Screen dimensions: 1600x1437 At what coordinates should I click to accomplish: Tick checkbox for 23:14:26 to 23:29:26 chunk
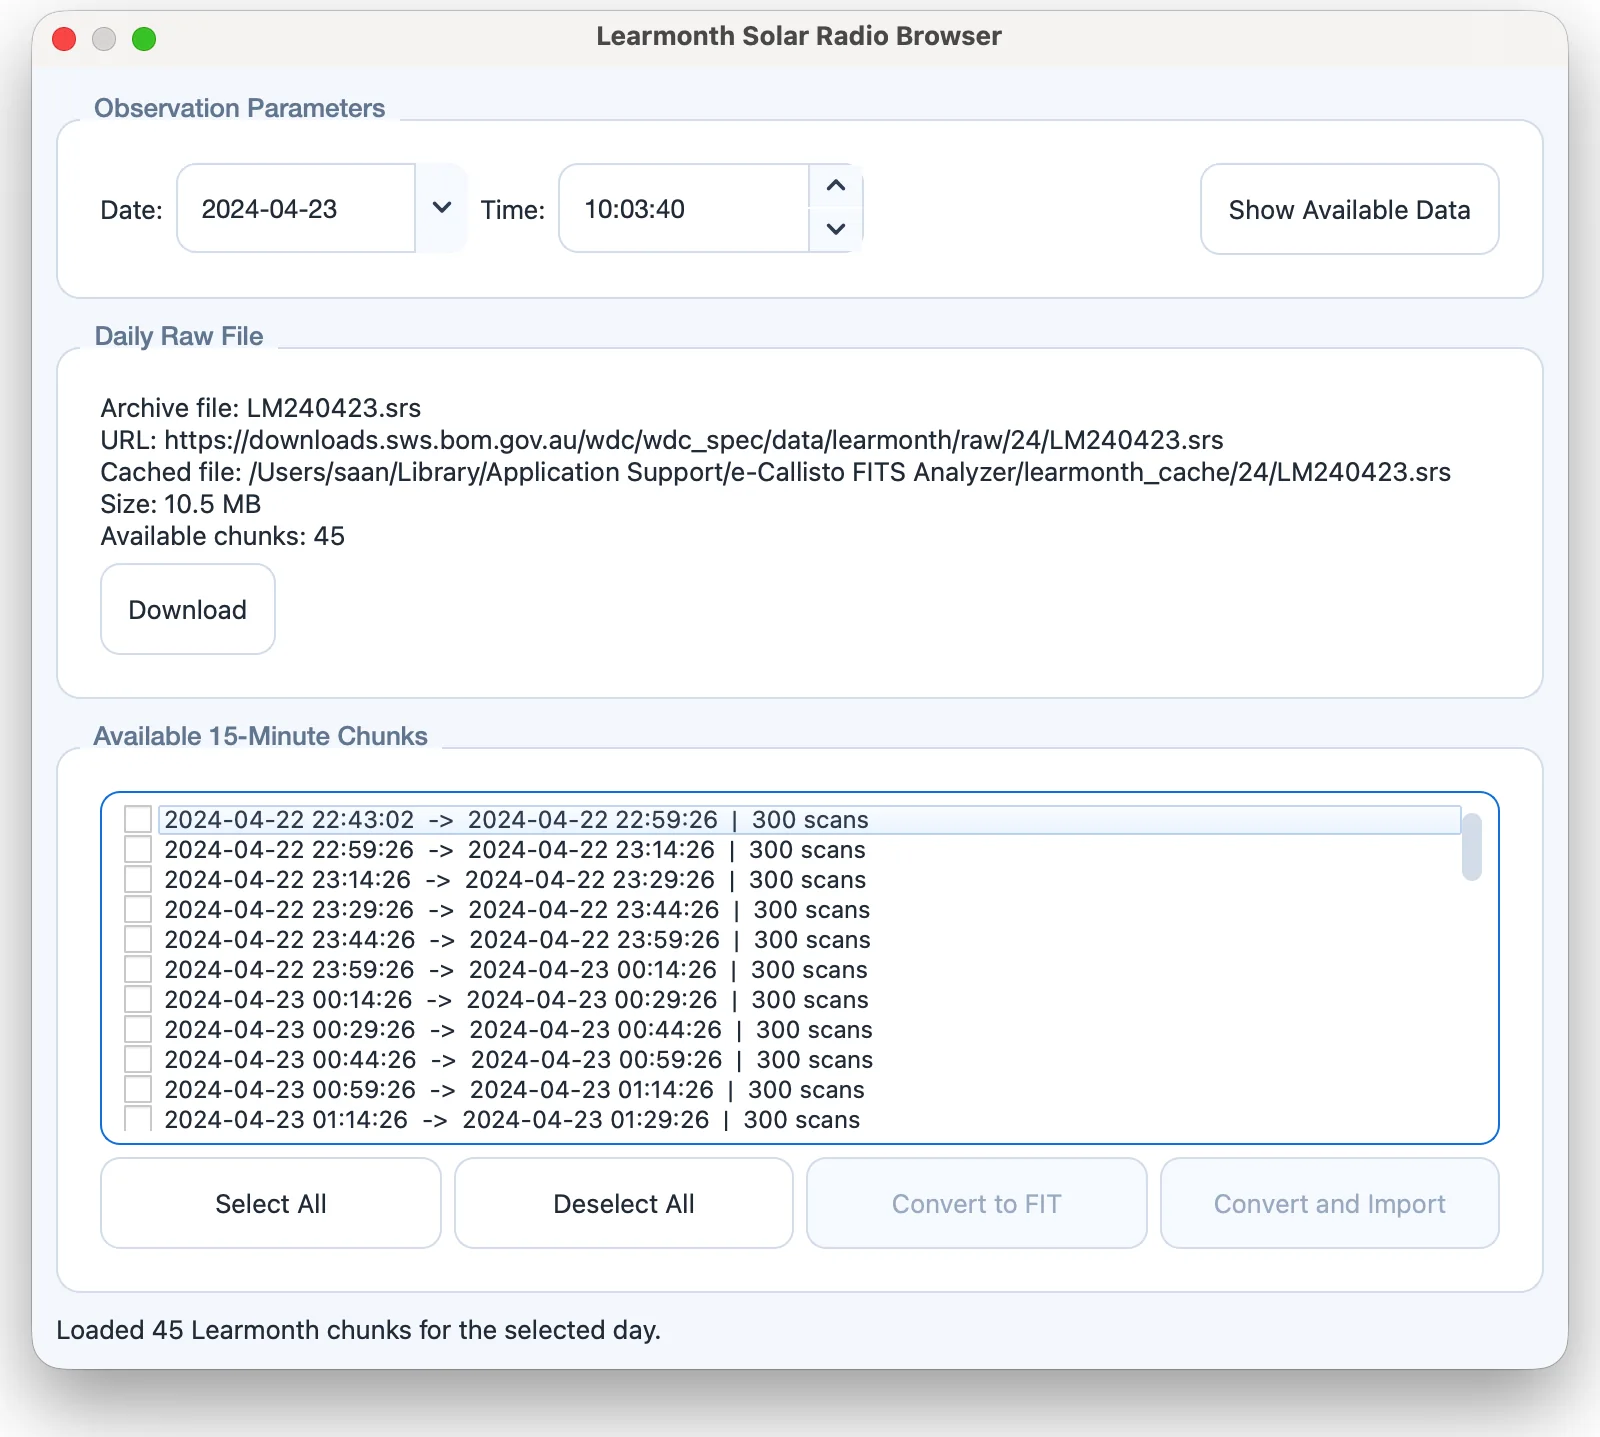point(138,879)
